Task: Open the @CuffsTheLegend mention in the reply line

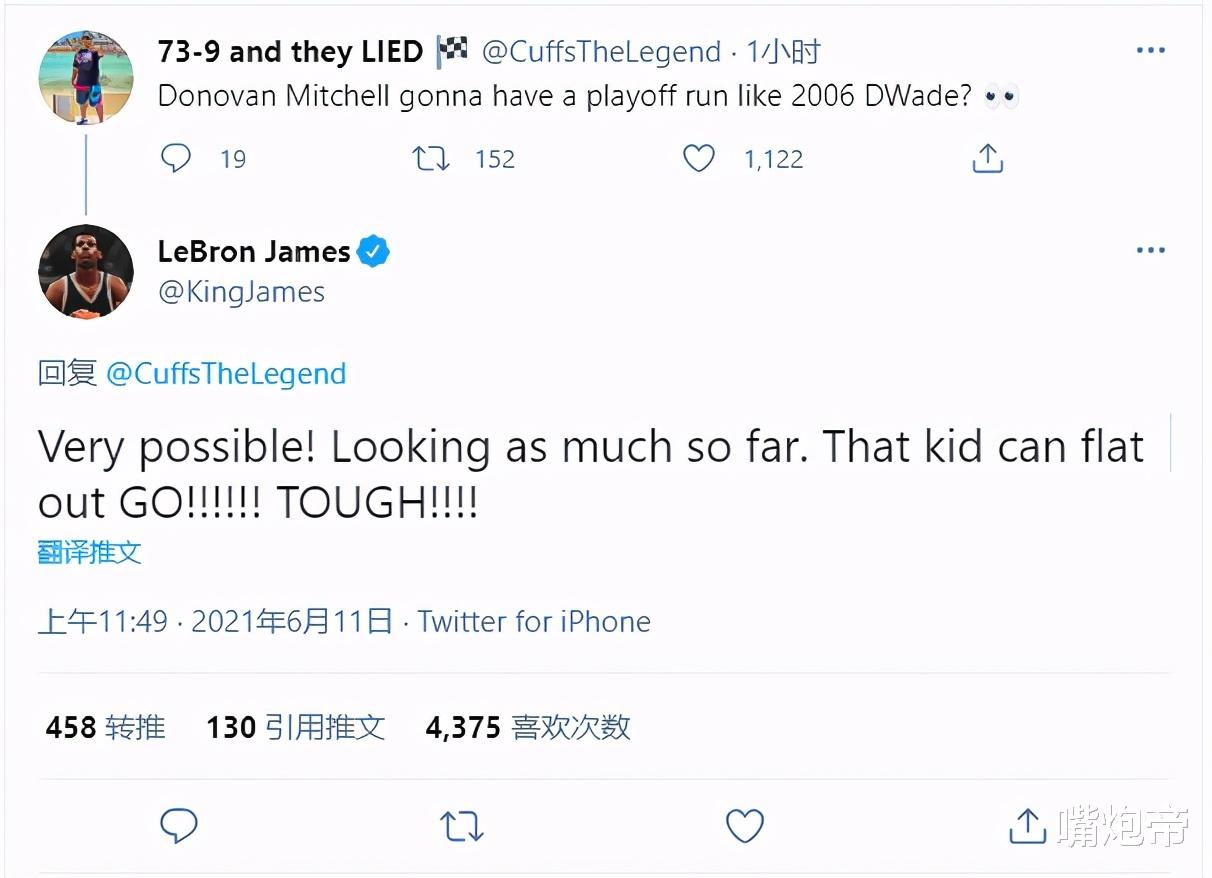Action: [226, 373]
